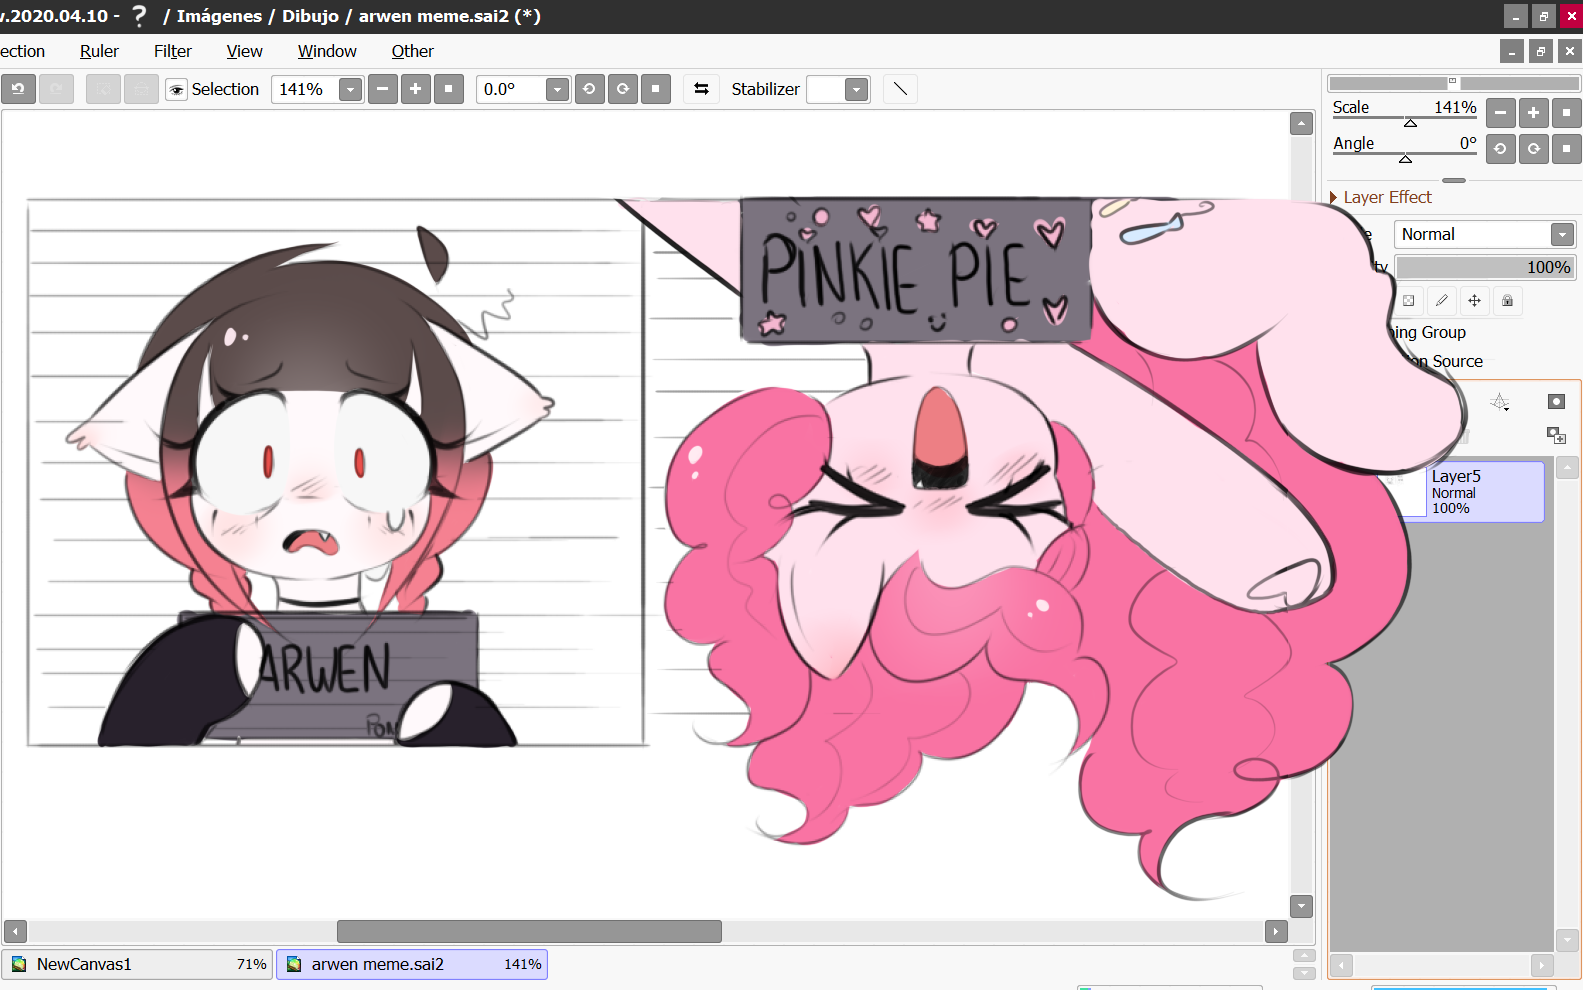The width and height of the screenshot is (1583, 990).
Task: Open the Ruler menu
Action: pyautogui.click(x=99, y=51)
